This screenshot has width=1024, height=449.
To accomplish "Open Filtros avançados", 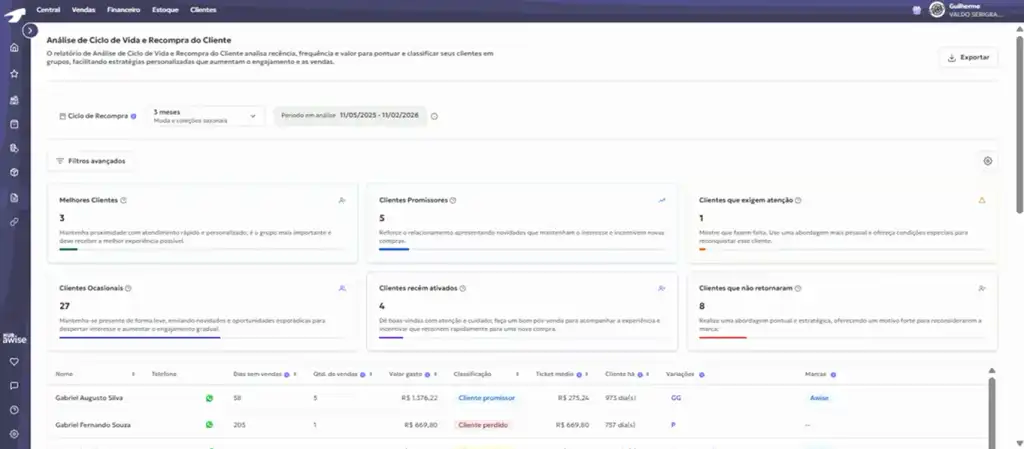I will 91,161.
